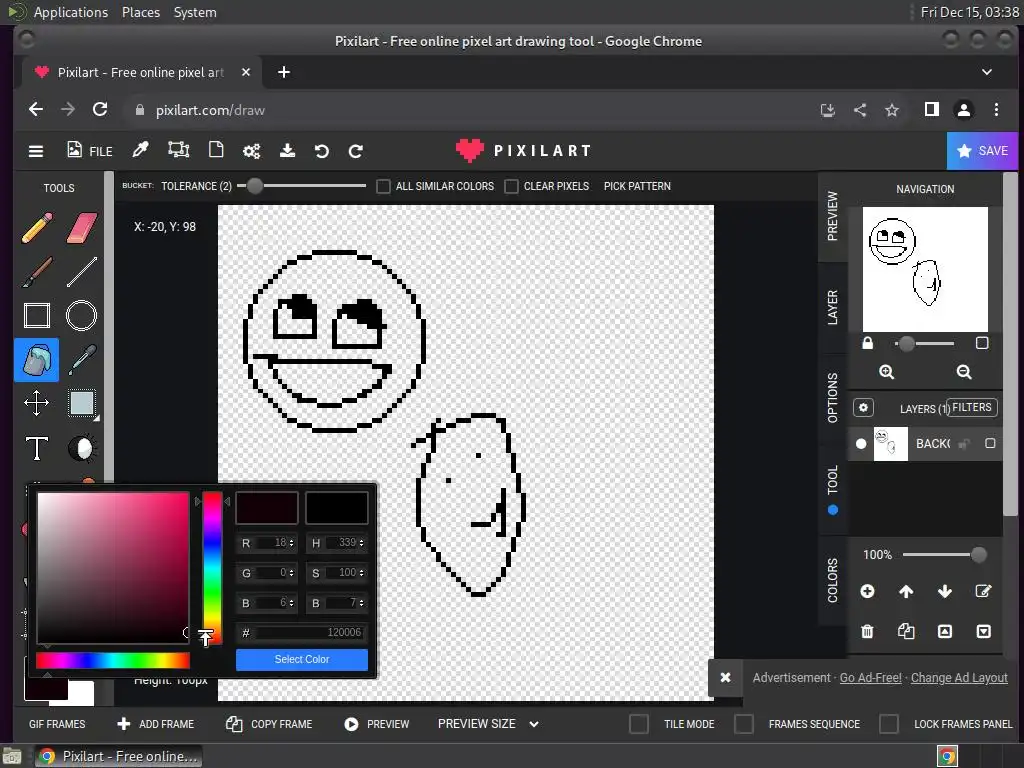The image size is (1024, 768).
Task: Select the Pencil tool
Action: tap(37, 228)
